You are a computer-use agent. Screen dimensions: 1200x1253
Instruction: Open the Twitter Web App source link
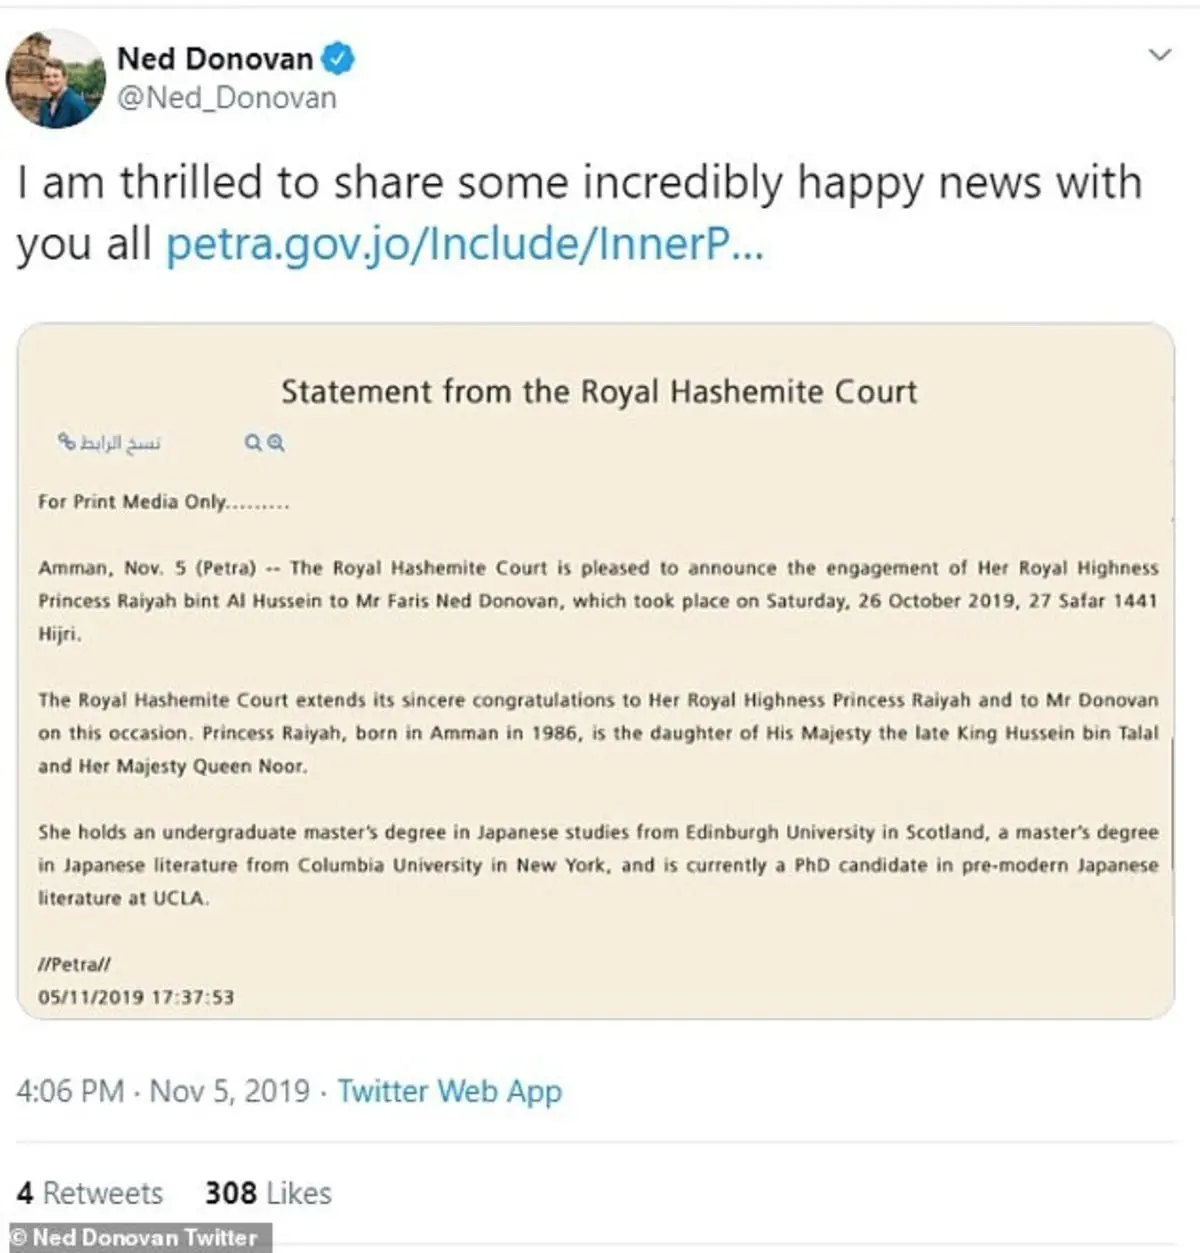point(449,1091)
